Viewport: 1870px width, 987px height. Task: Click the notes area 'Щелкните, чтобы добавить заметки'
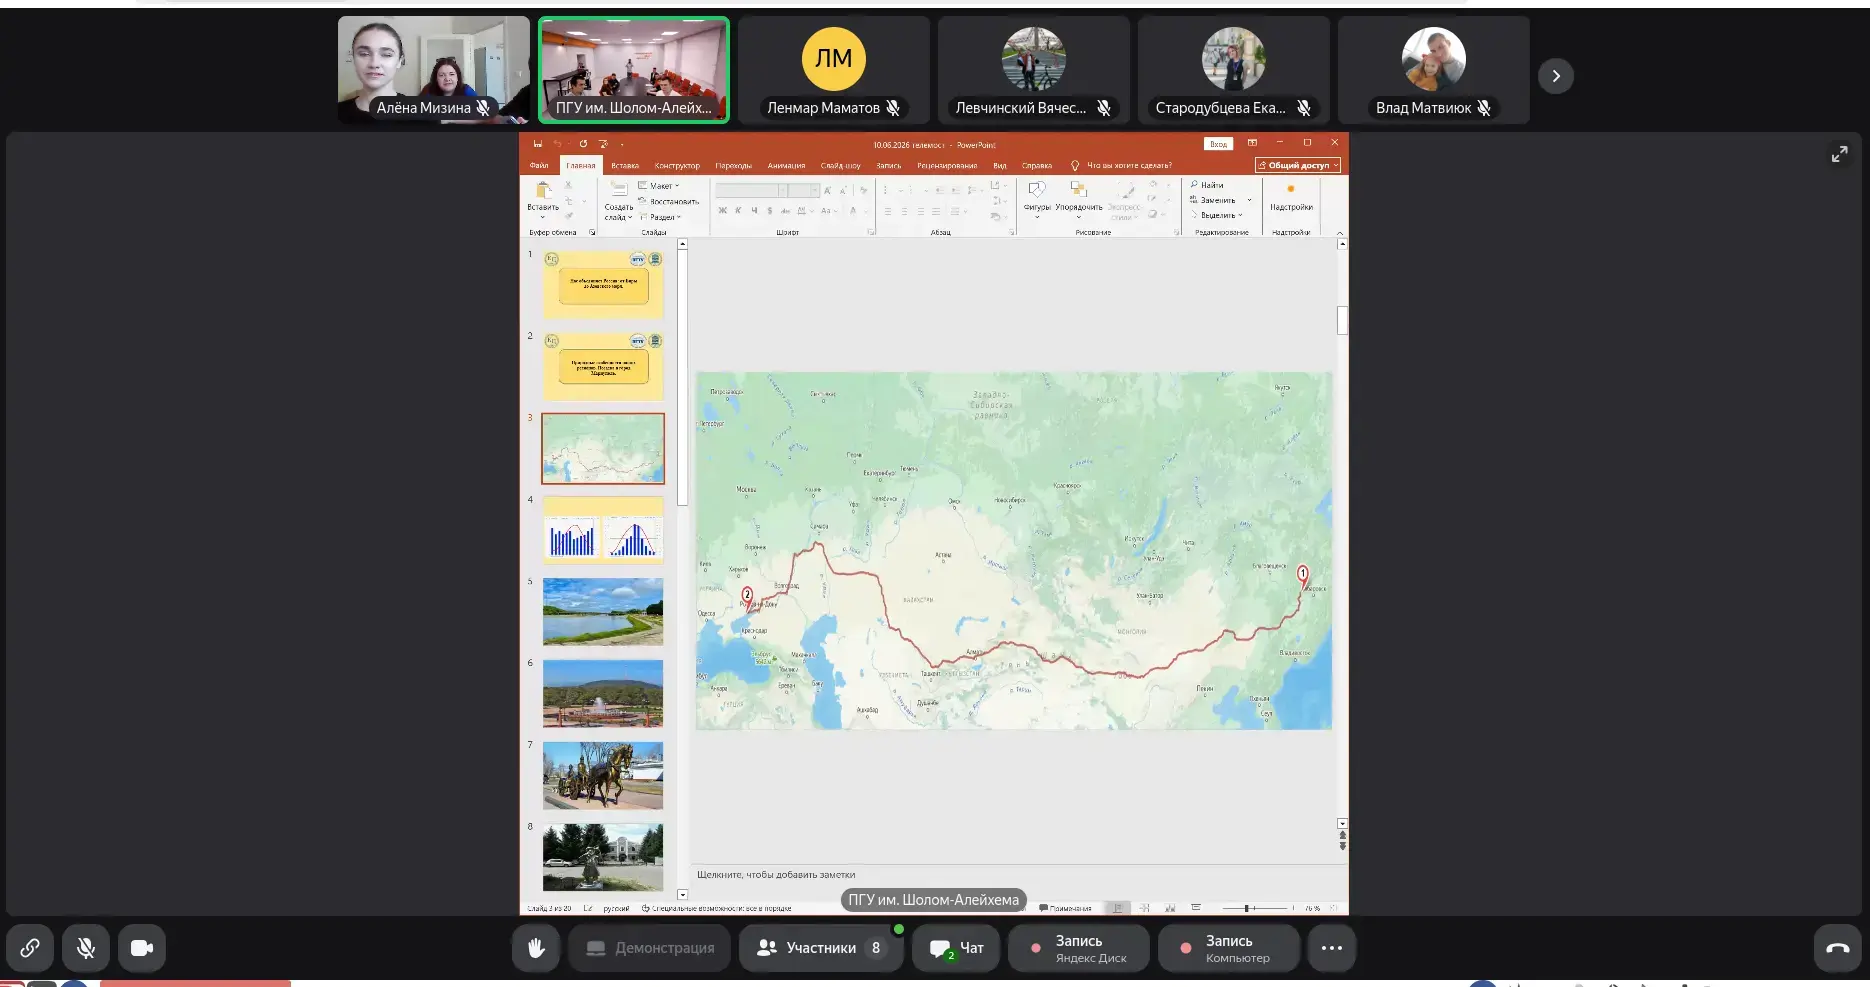click(776, 875)
